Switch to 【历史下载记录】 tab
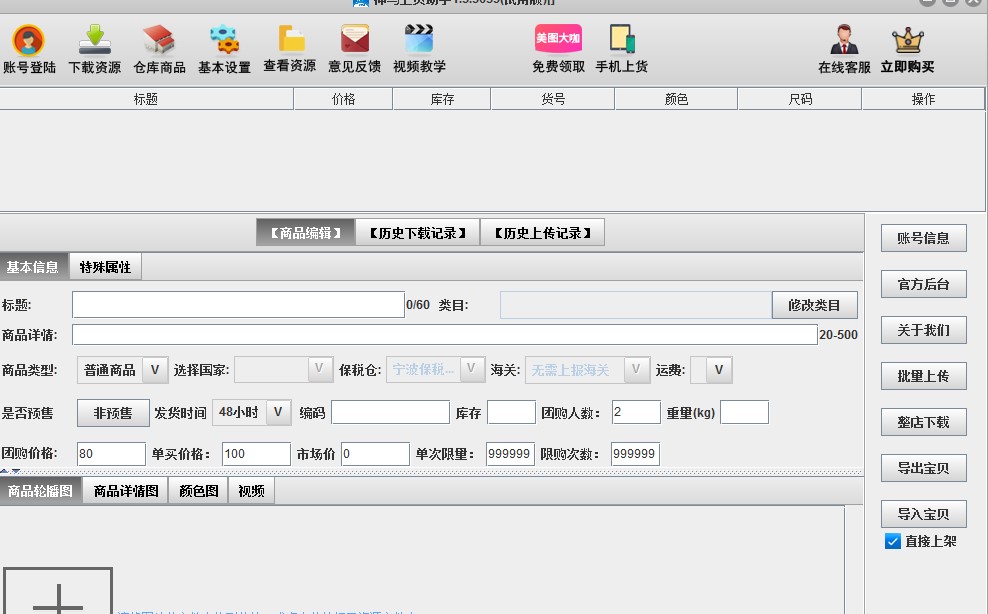The height and width of the screenshot is (614, 988). coord(417,233)
